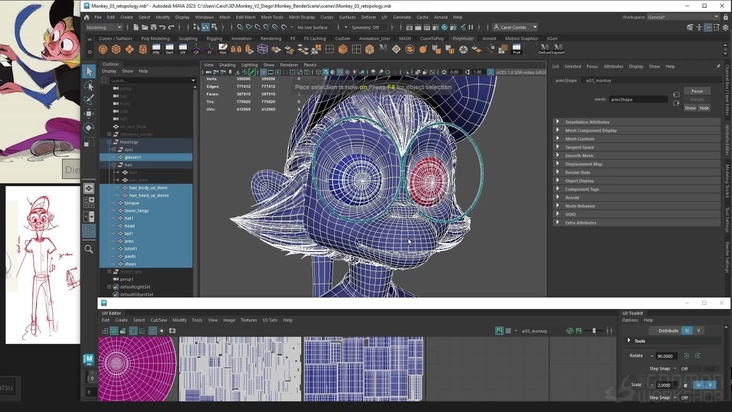The width and height of the screenshot is (732, 412).
Task: Open the Mesh Tools menu
Action: [272, 17]
